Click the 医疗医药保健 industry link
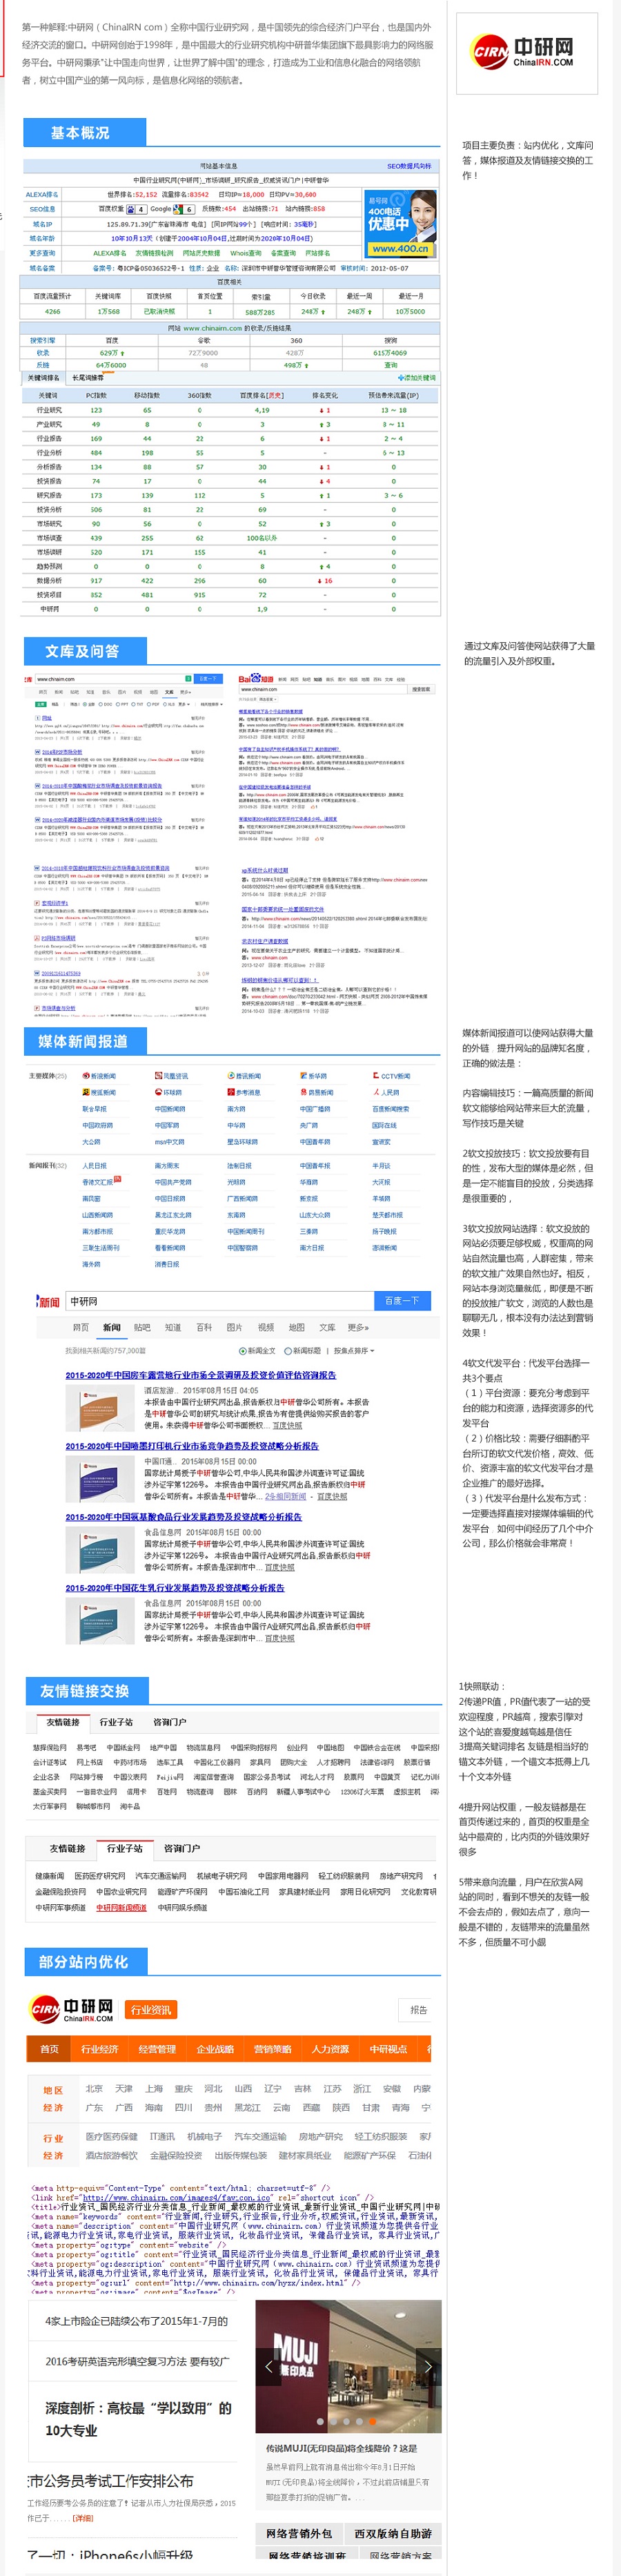The height and width of the screenshot is (2576, 621). point(111,2136)
